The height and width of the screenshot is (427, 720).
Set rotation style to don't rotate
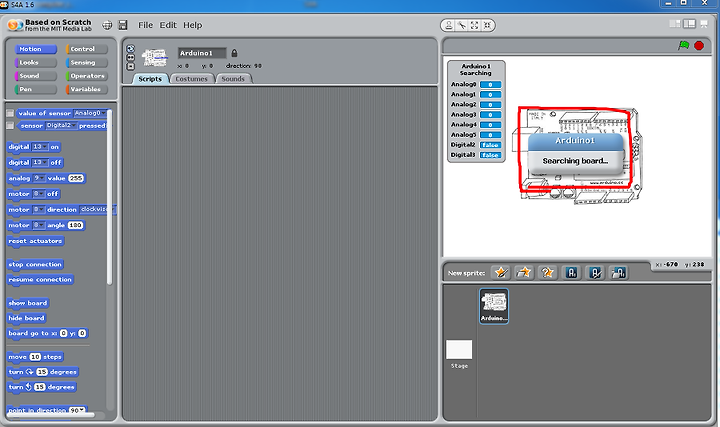[130, 66]
